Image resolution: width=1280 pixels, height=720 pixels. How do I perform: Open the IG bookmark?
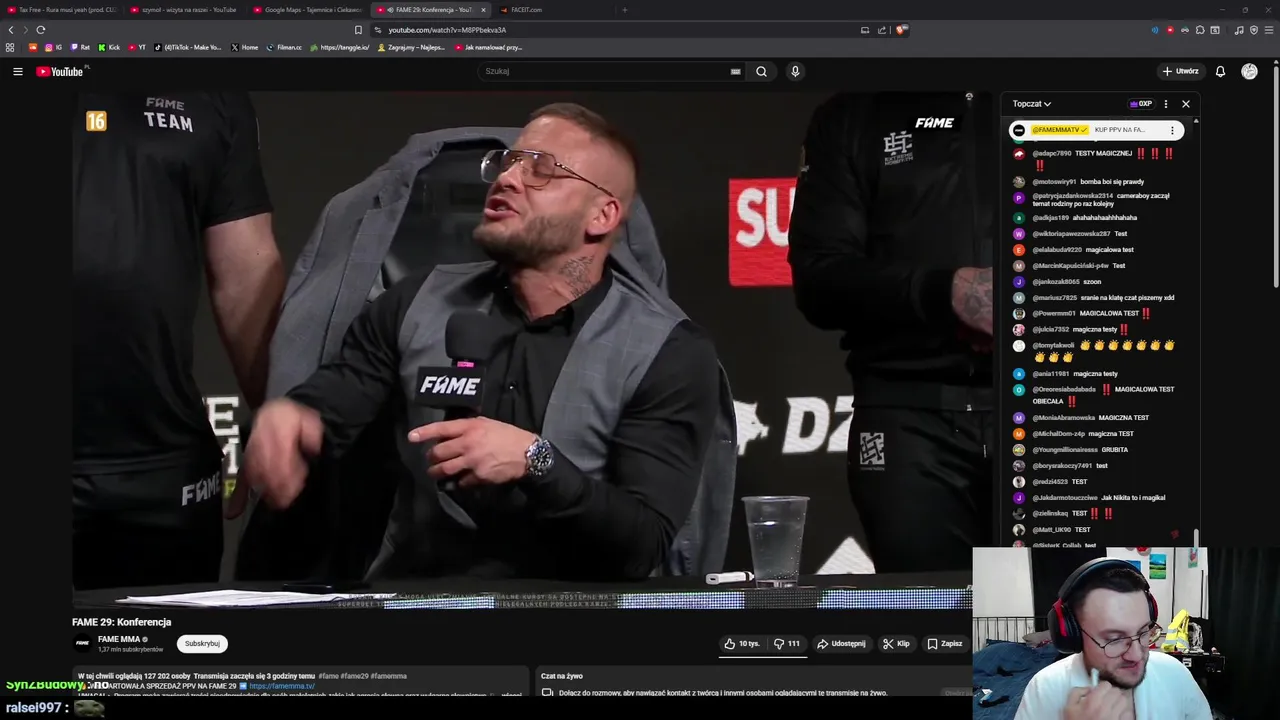(x=53, y=47)
